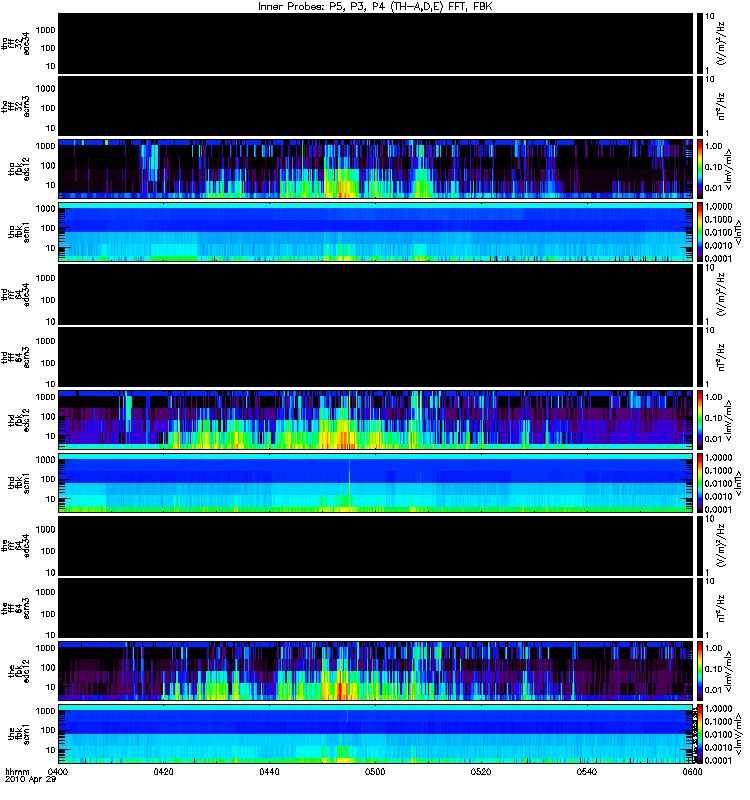750x800 pixels.
Task: Click the the fbk edc12 panel label
Action: pyautogui.click(x=19, y=671)
